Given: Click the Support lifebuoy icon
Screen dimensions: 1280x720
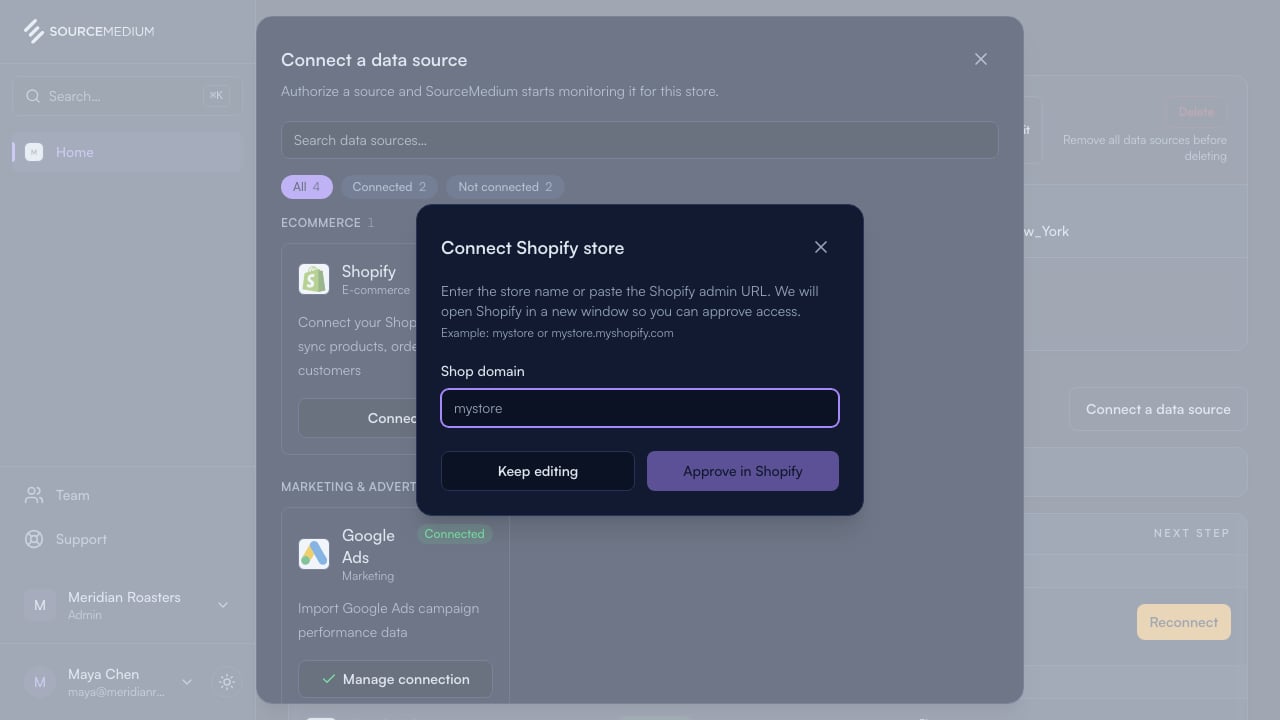Looking at the screenshot, I should [34, 539].
